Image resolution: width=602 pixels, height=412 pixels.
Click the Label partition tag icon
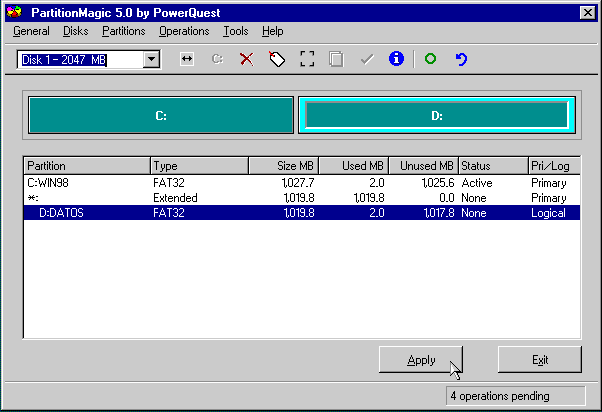277,59
